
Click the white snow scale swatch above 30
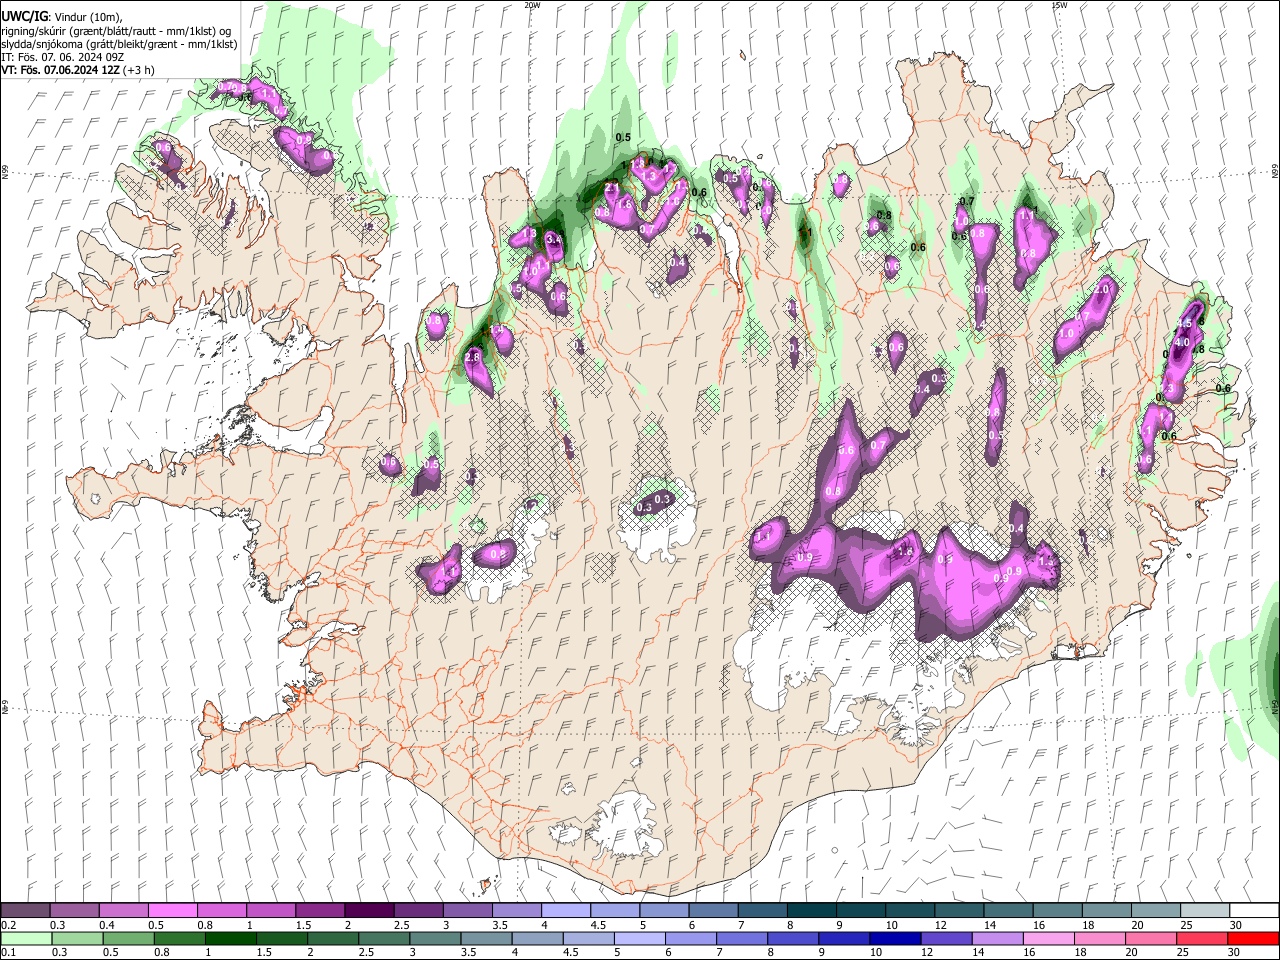tap(1253, 911)
